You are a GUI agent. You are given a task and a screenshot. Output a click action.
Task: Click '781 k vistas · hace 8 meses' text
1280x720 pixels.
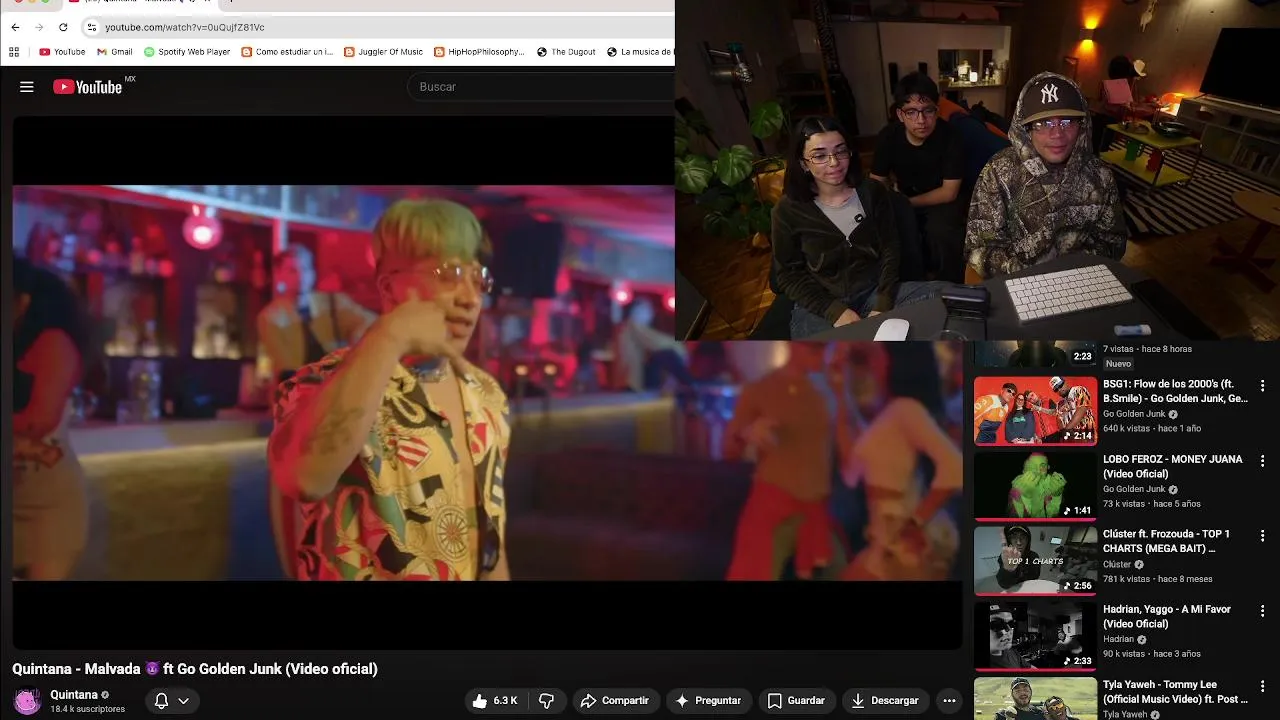(x=1158, y=578)
